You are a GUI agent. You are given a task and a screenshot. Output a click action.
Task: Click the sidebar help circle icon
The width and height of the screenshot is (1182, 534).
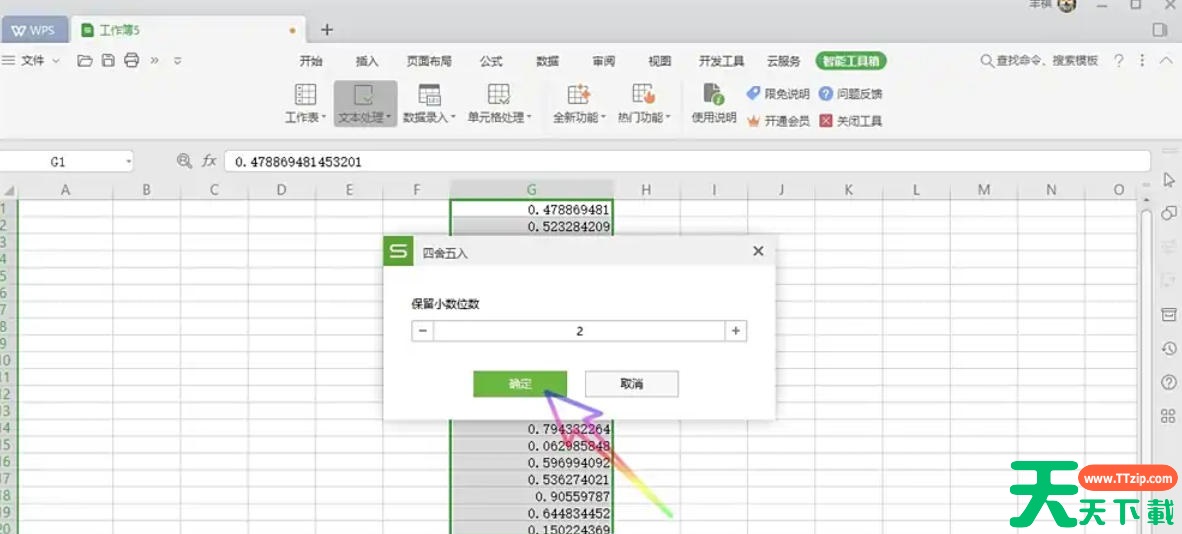(x=1168, y=382)
